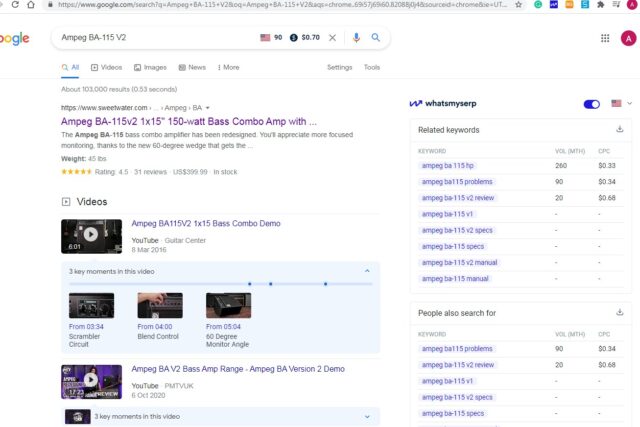
Task: Click the 'VOL (MTH)' header in Related keywords
Action: pos(570,151)
